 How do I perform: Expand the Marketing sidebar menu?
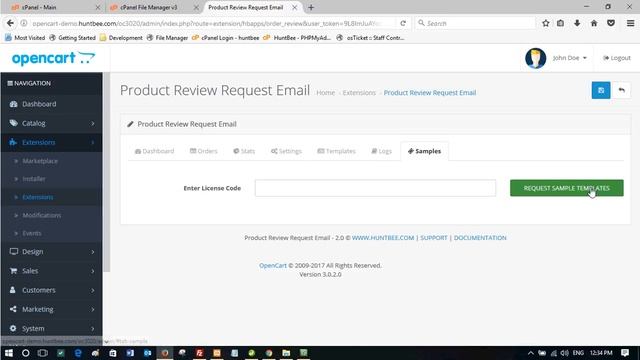pyautogui.click(x=51, y=309)
